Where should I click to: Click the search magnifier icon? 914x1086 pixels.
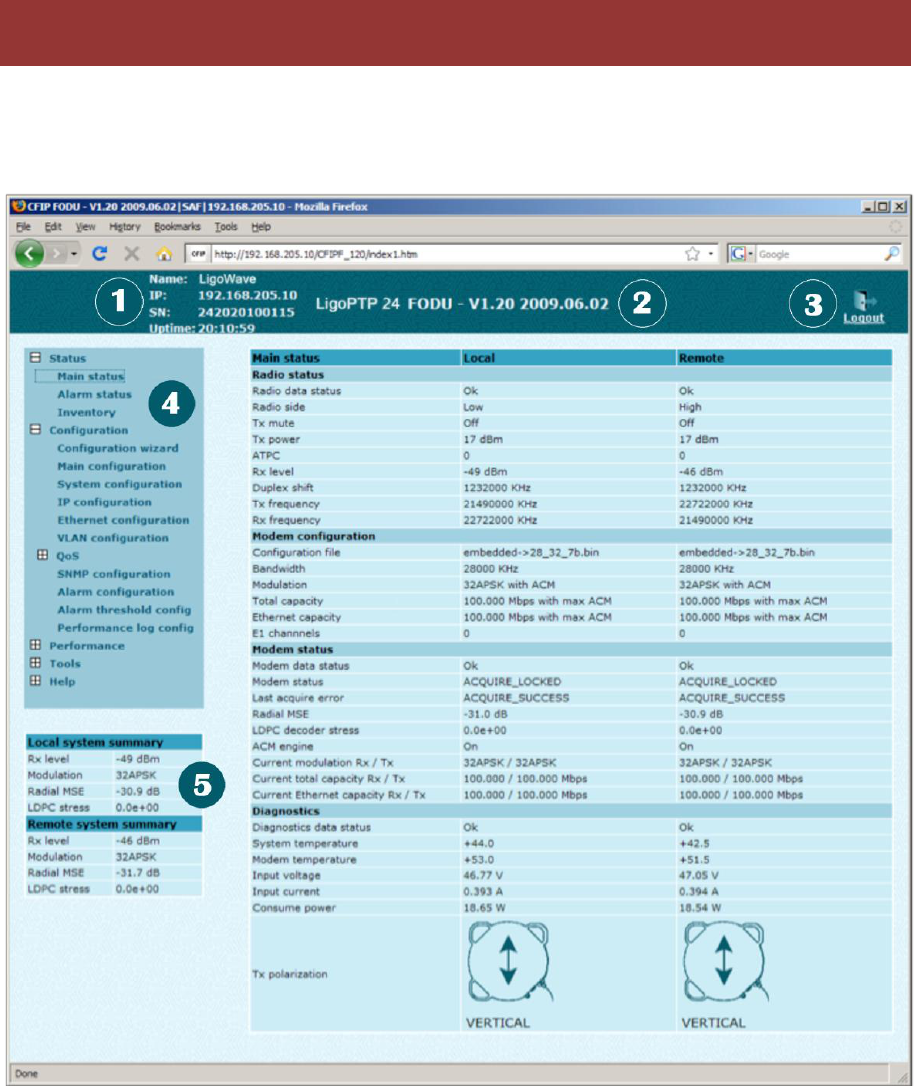(892, 254)
